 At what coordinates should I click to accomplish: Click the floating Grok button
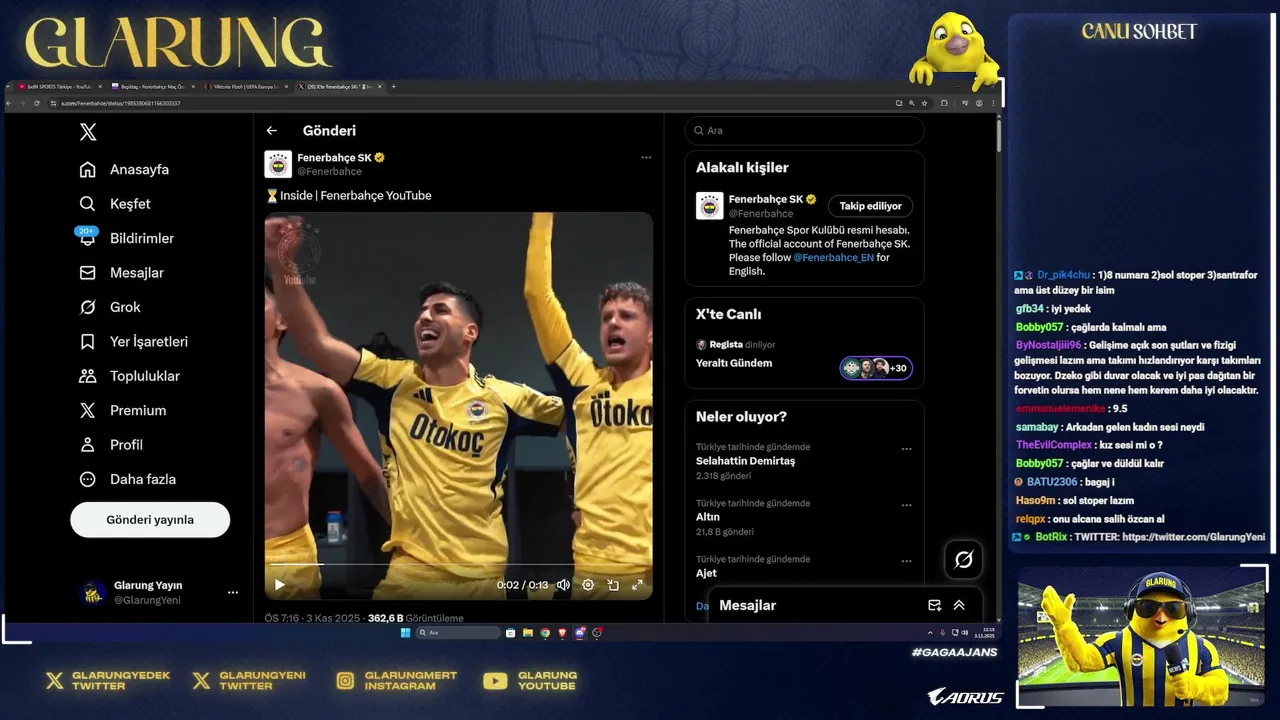tap(963, 560)
